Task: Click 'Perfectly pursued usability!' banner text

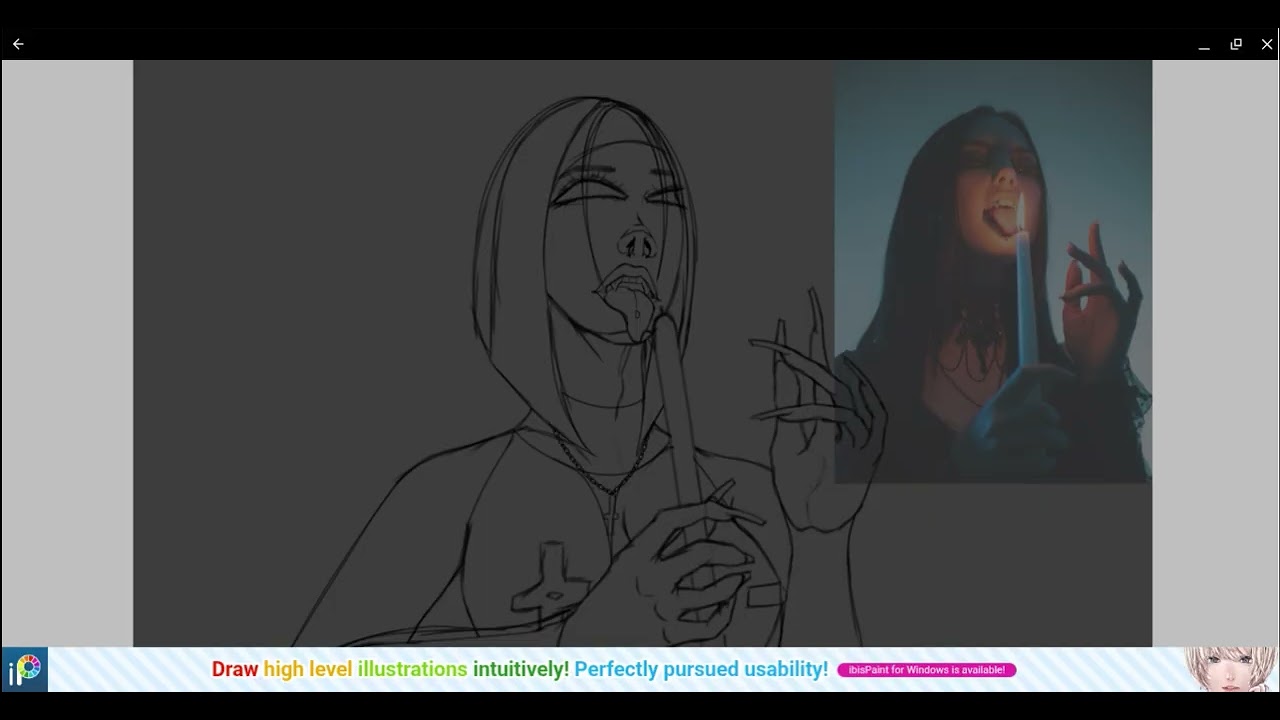Action: click(x=701, y=670)
